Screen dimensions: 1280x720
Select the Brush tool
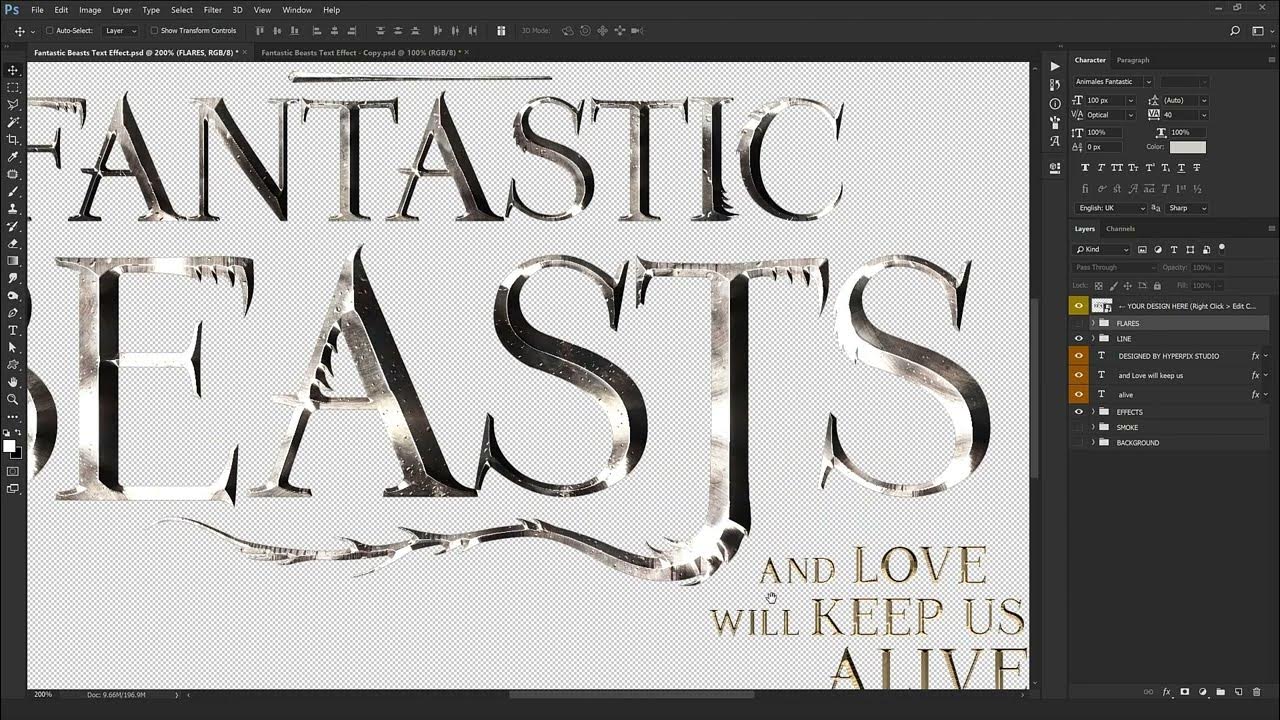13,191
